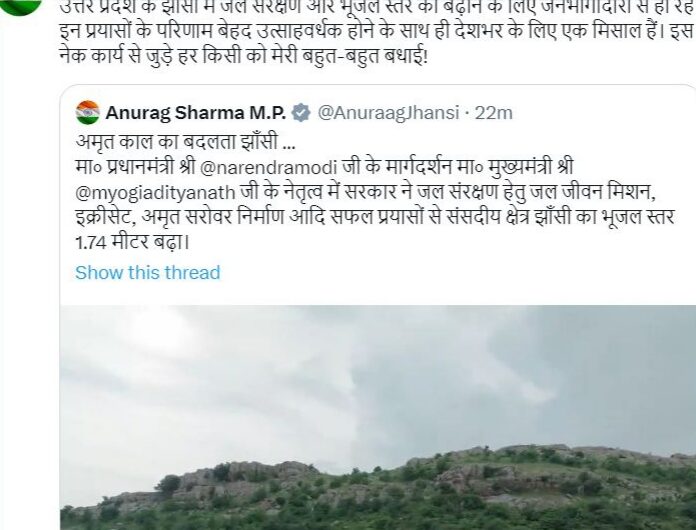Click the top tweet line mentioning उत्तर प्रदेश

pyautogui.click(x=377, y=8)
